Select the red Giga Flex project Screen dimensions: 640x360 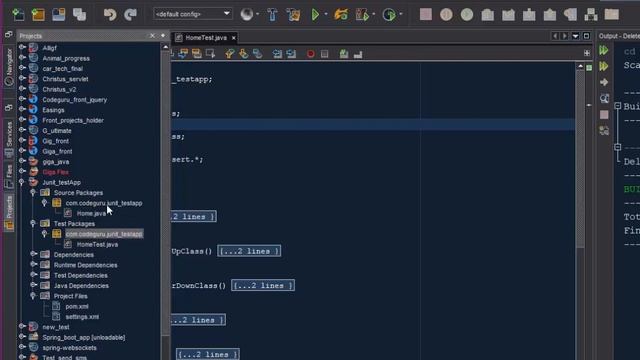coord(56,172)
